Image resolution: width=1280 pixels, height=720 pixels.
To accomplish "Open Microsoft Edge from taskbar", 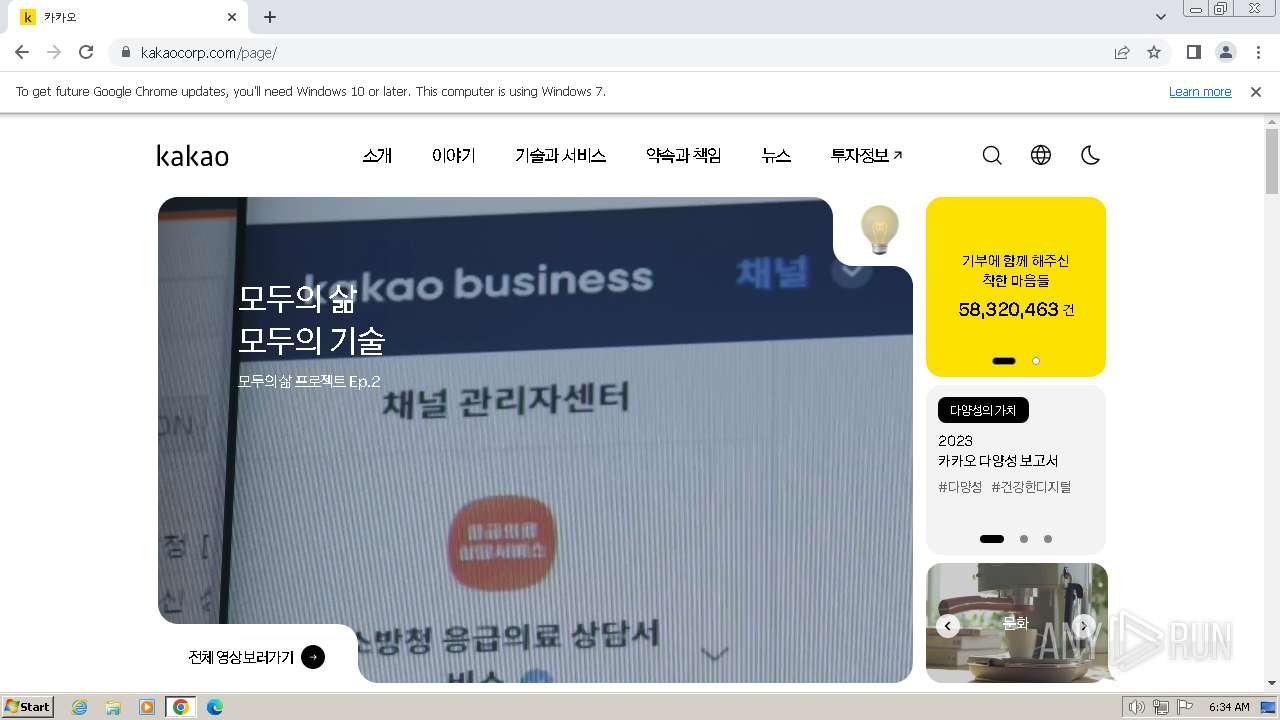I will (214, 707).
